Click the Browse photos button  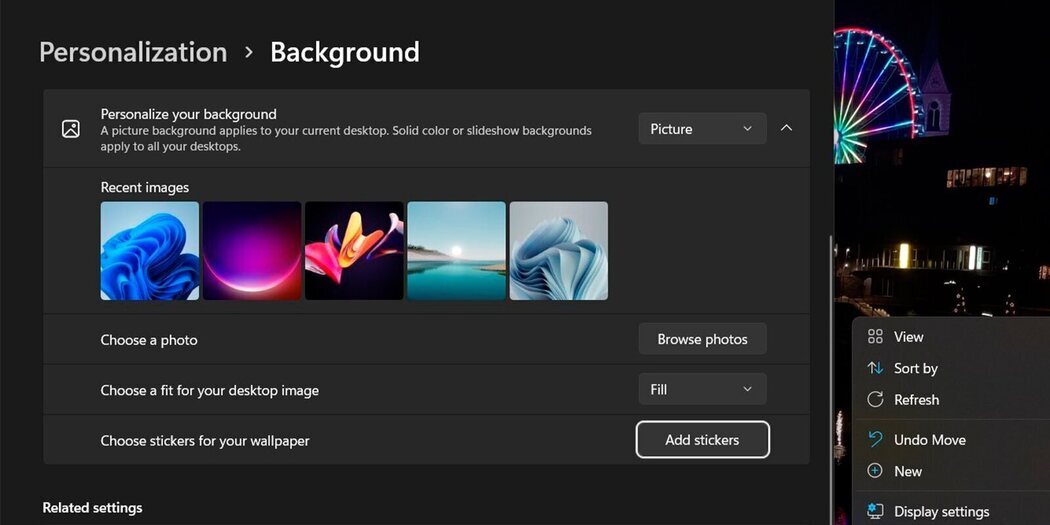[x=702, y=340]
